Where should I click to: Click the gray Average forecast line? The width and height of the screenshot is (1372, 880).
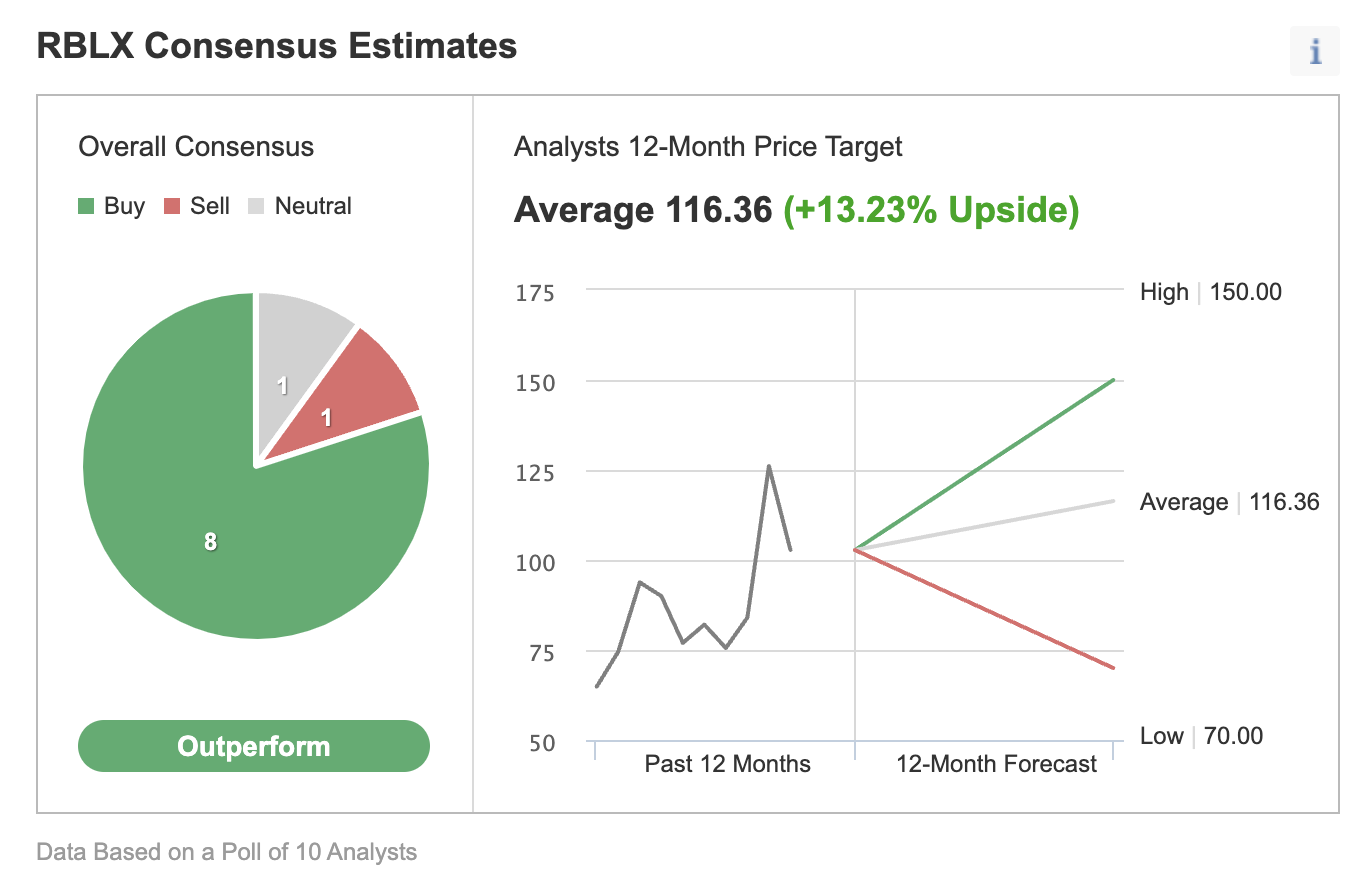(x=985, y=525)
